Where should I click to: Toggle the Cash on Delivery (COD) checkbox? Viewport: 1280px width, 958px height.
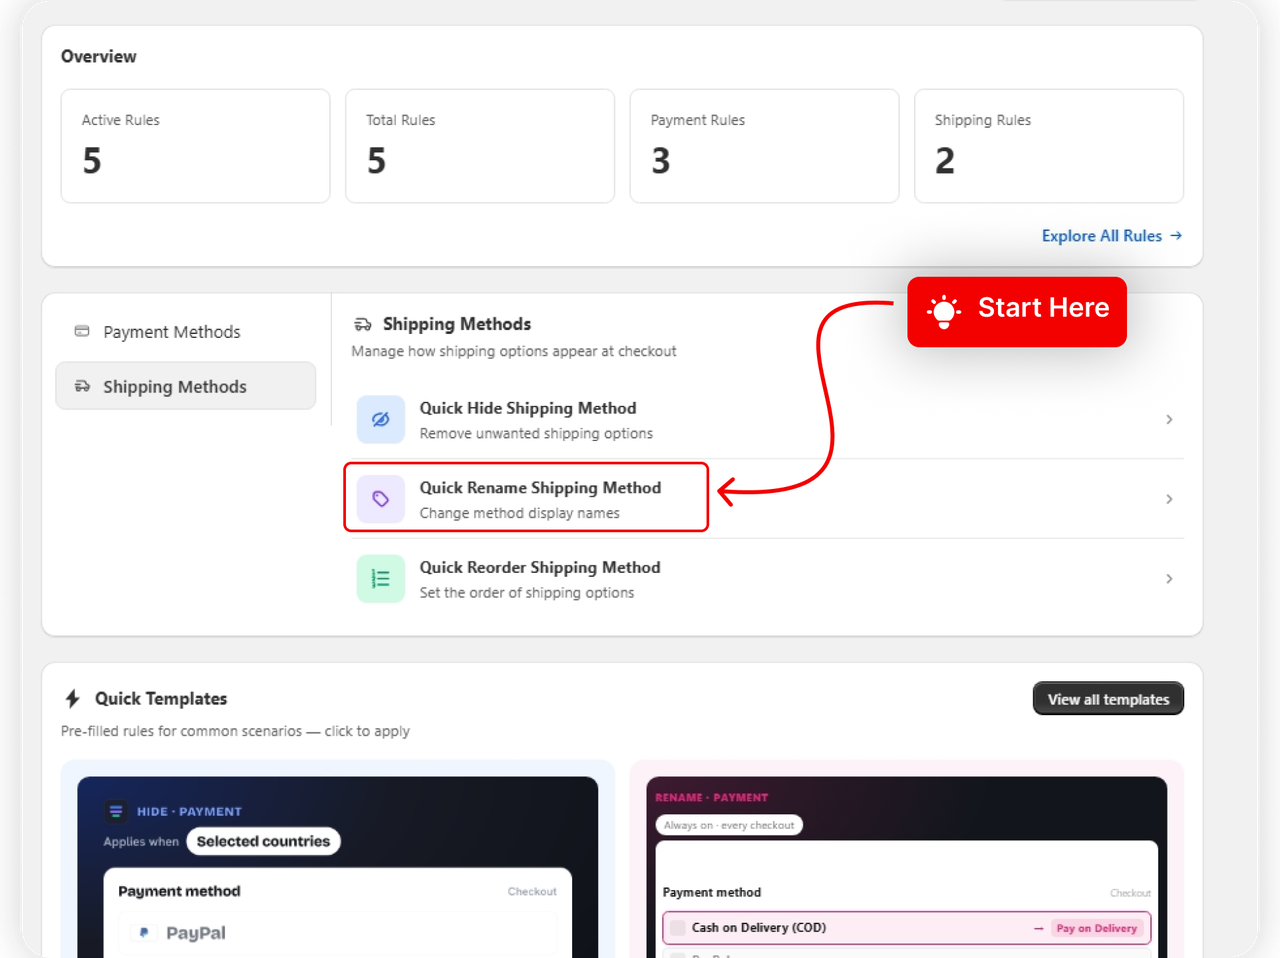point(678,928)
